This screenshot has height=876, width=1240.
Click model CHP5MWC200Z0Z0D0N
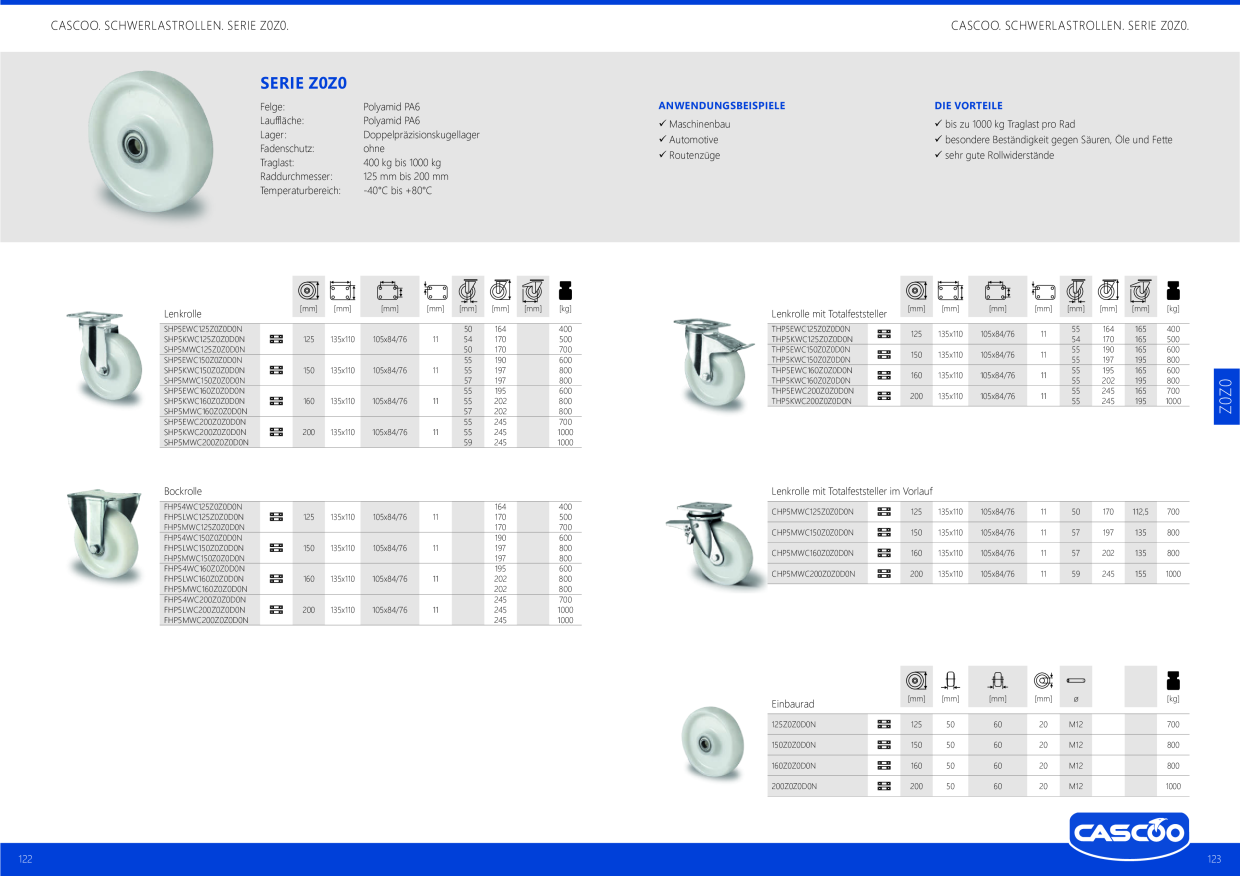point(813,574)
